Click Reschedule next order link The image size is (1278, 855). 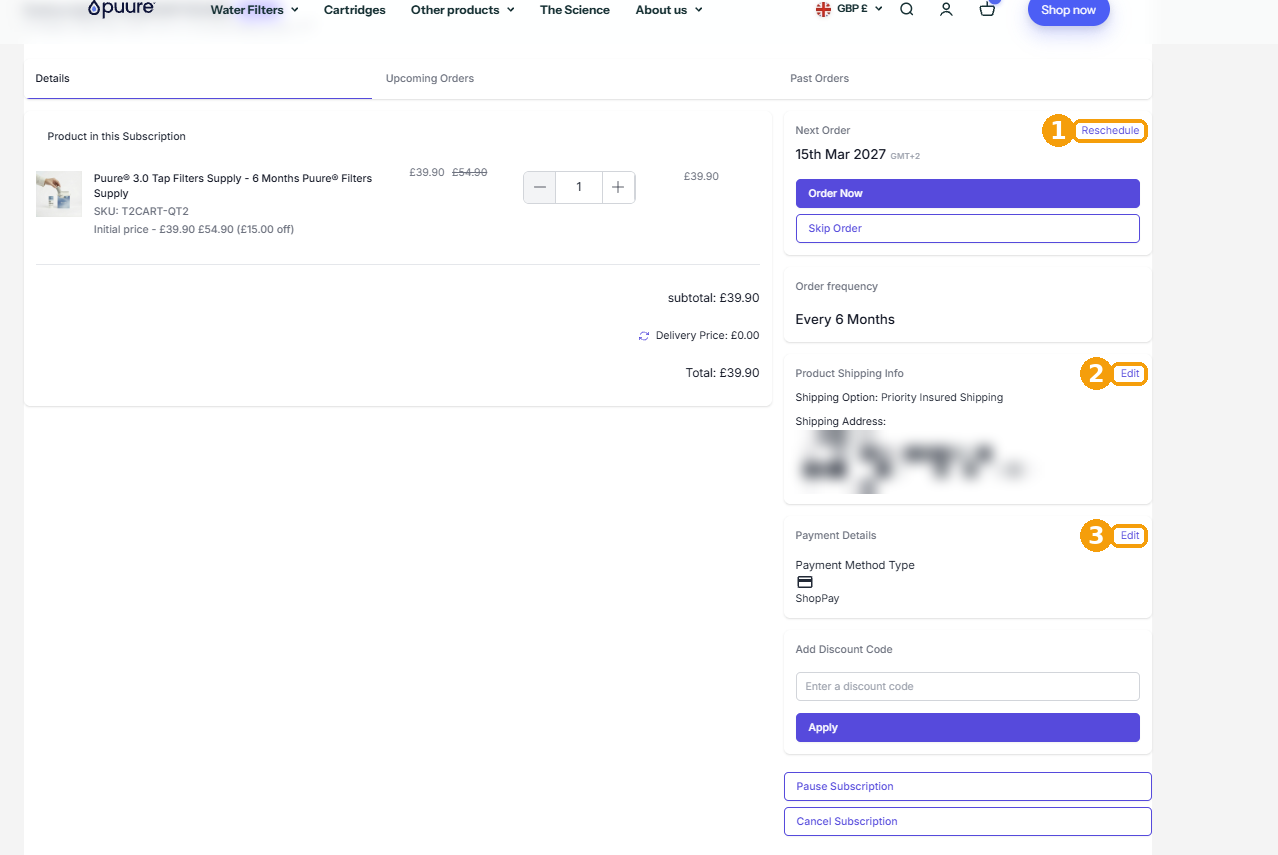[1110, 131]
